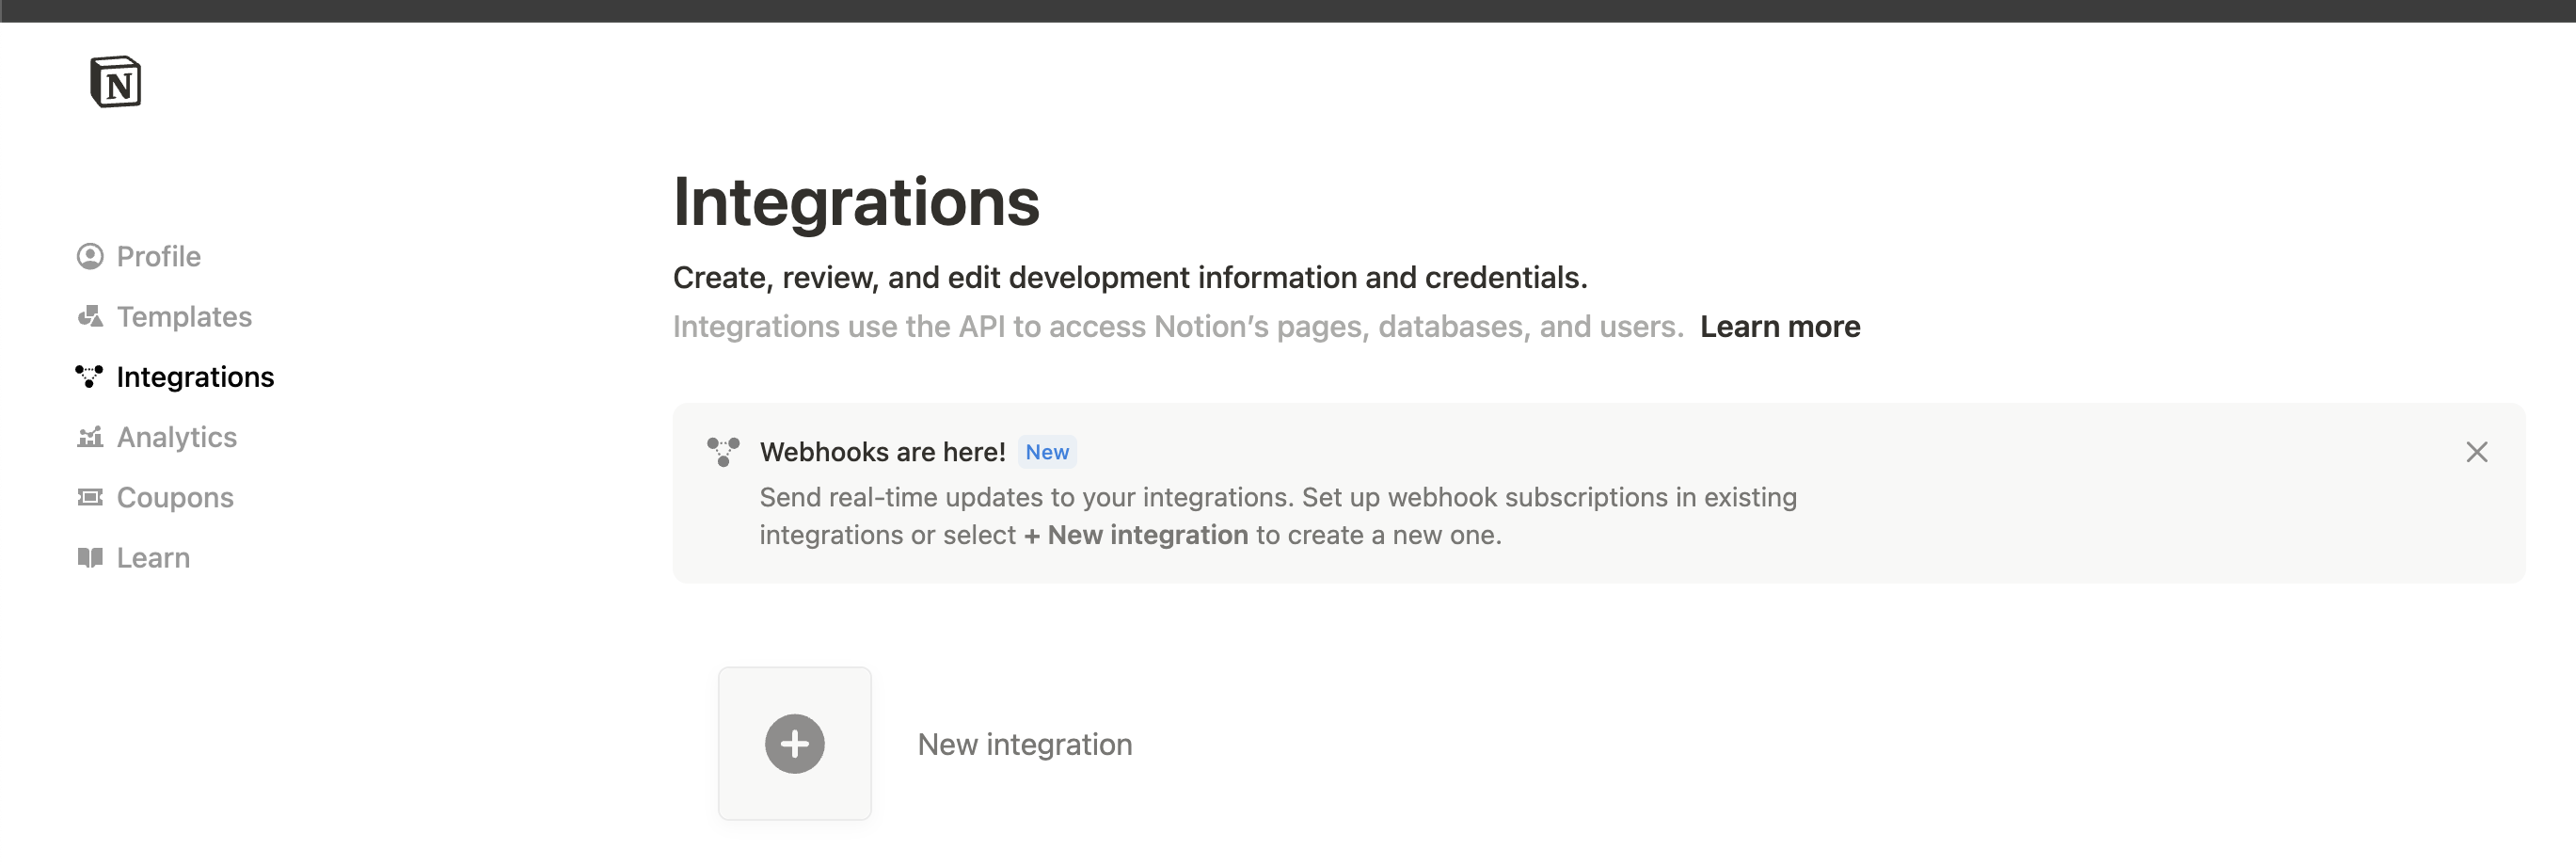Switch to the Analytics section
Image resolution: width=2576 pixels, height=866 pixels.
tap(177, 437)
